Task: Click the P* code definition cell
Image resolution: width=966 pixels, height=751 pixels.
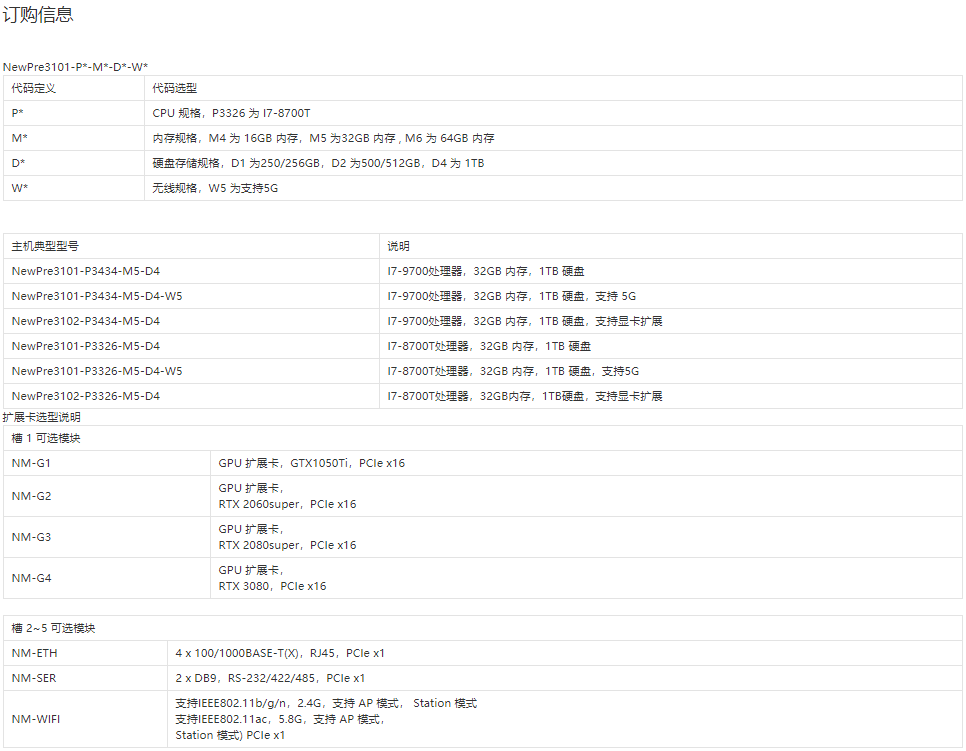Action: [x=18, y=113]
